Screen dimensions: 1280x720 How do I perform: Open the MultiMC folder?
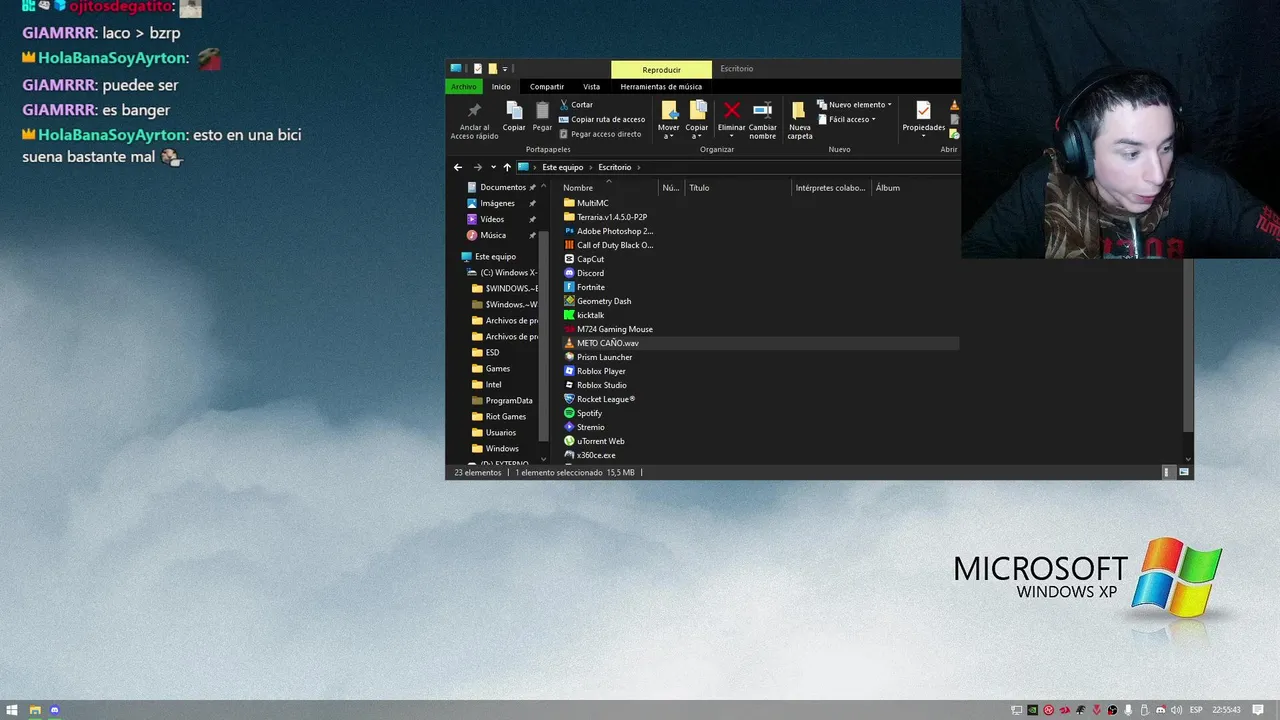(x=585, y=203)
